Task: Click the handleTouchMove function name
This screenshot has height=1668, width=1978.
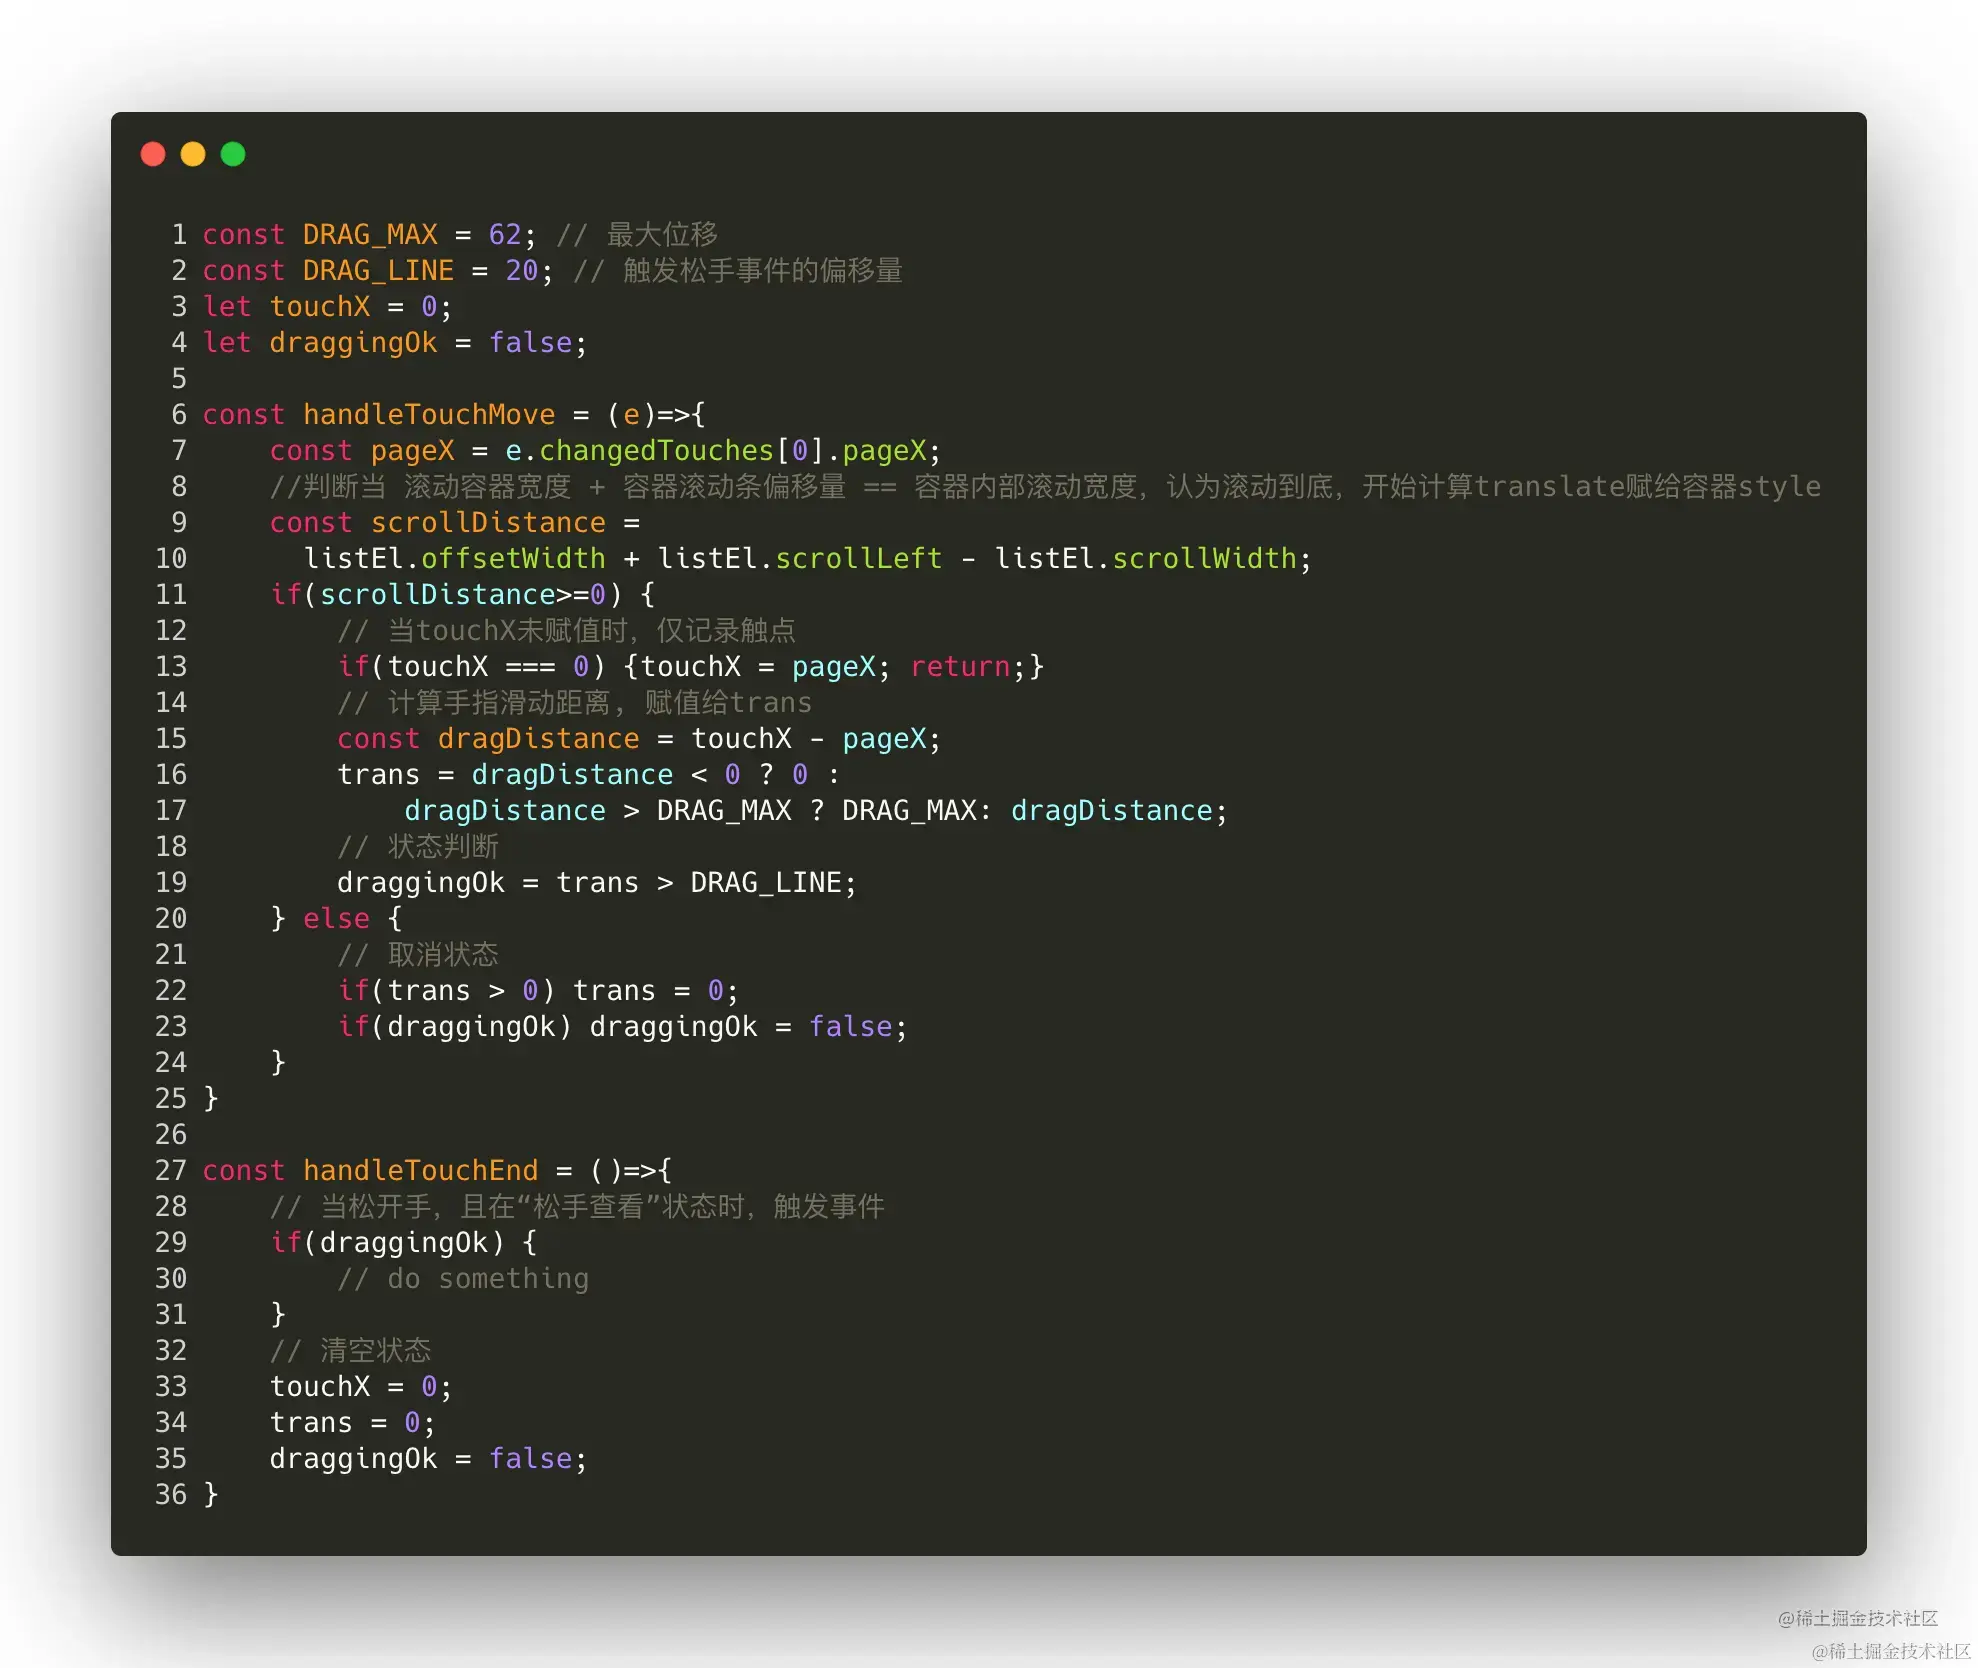Action: click(x=428, y=415)
